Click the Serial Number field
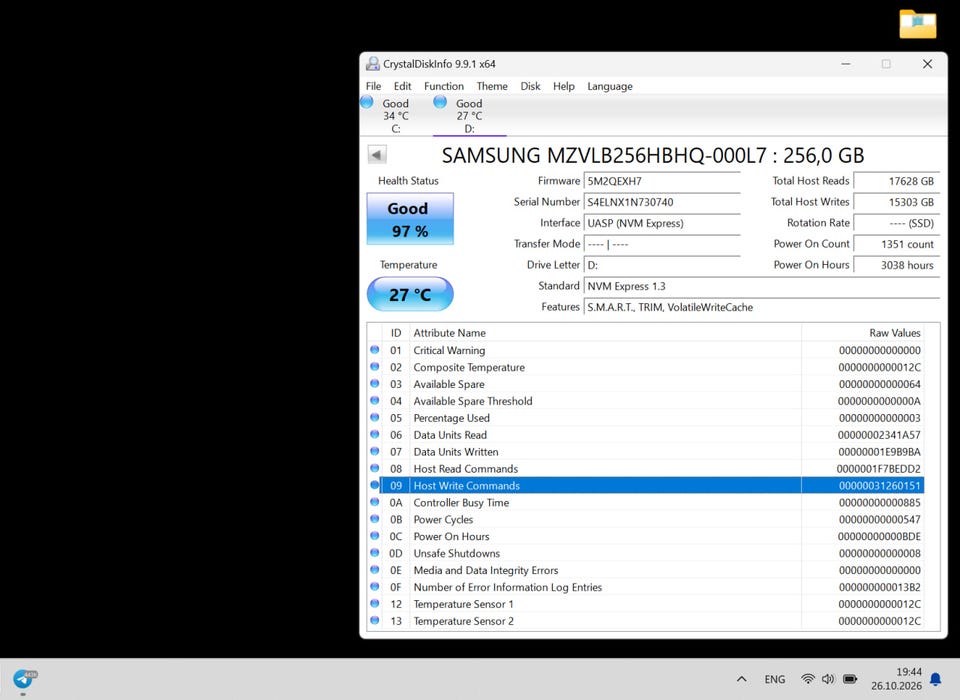The width and height of the screenshot is (960, 700). (662, 202)
